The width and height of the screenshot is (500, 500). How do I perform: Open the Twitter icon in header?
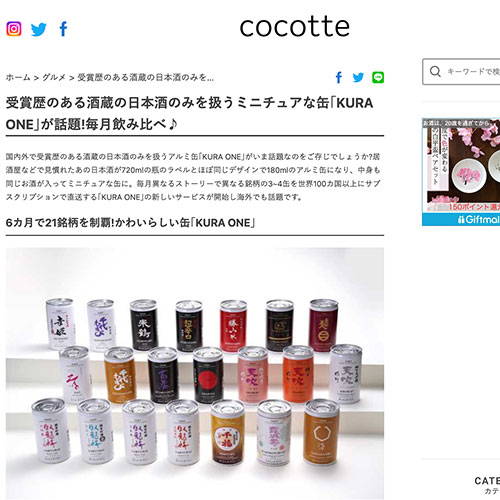[39, 29]
